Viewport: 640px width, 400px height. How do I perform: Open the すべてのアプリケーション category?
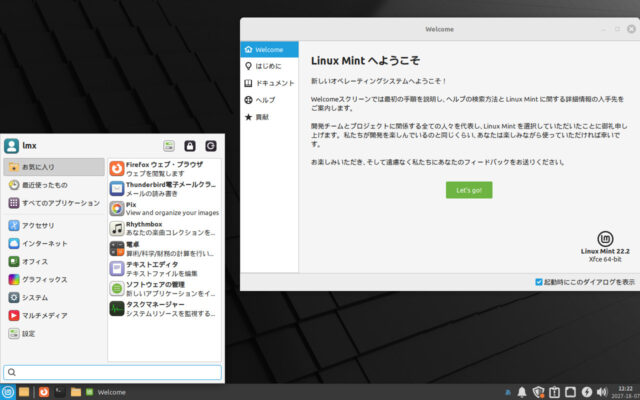pyautogui.click(x=54, y=203)
